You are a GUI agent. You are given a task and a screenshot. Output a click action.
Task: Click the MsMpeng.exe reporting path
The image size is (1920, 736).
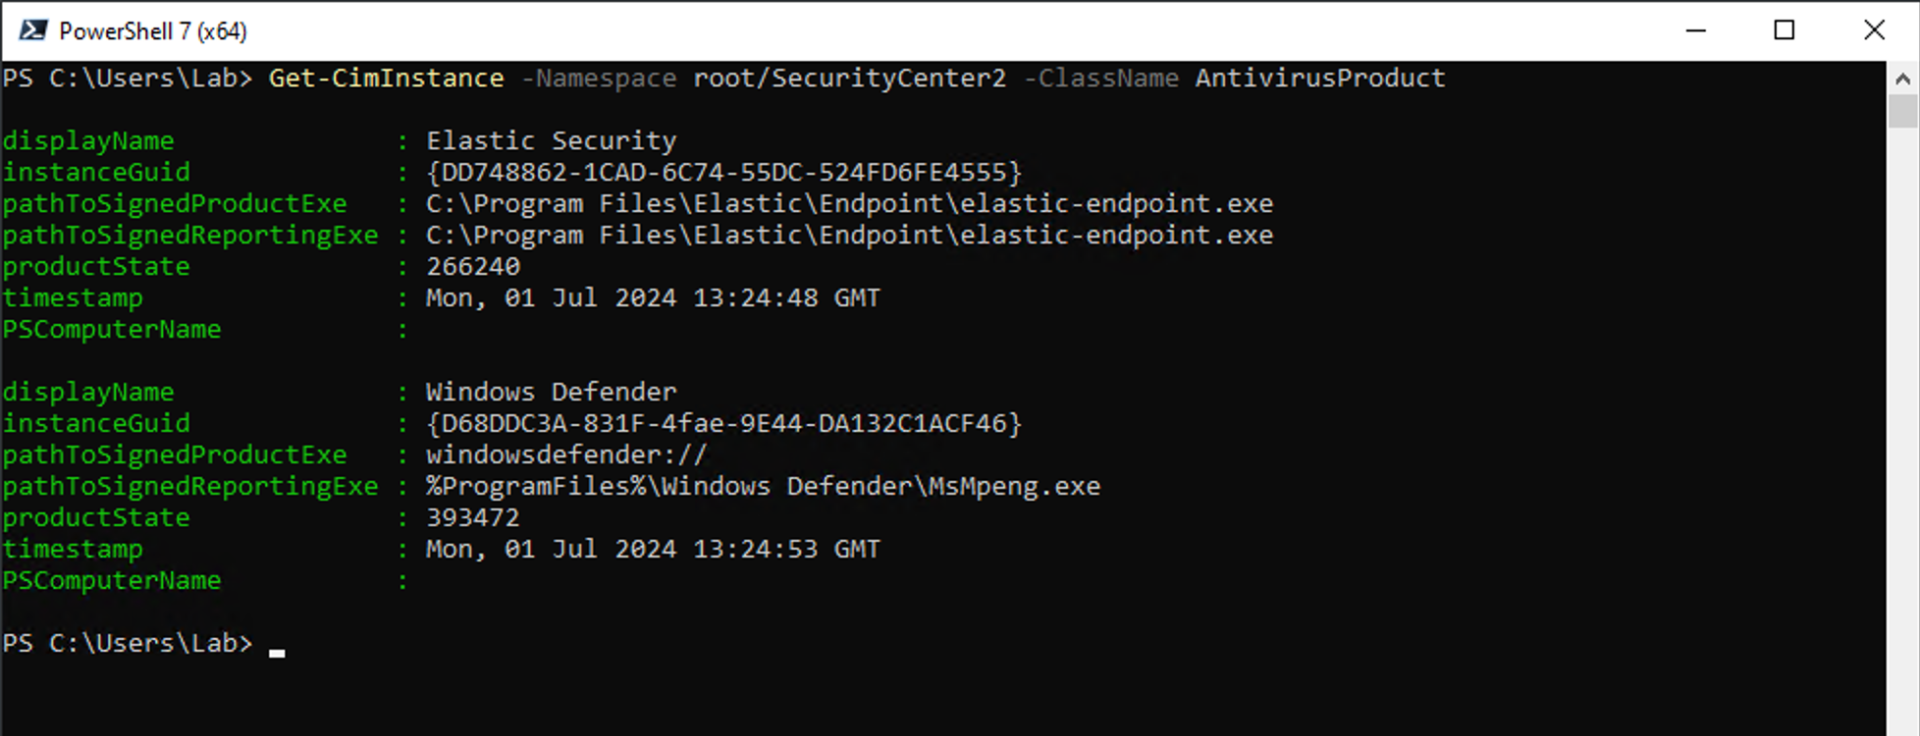pyautogui.click(x=763, y=487)
